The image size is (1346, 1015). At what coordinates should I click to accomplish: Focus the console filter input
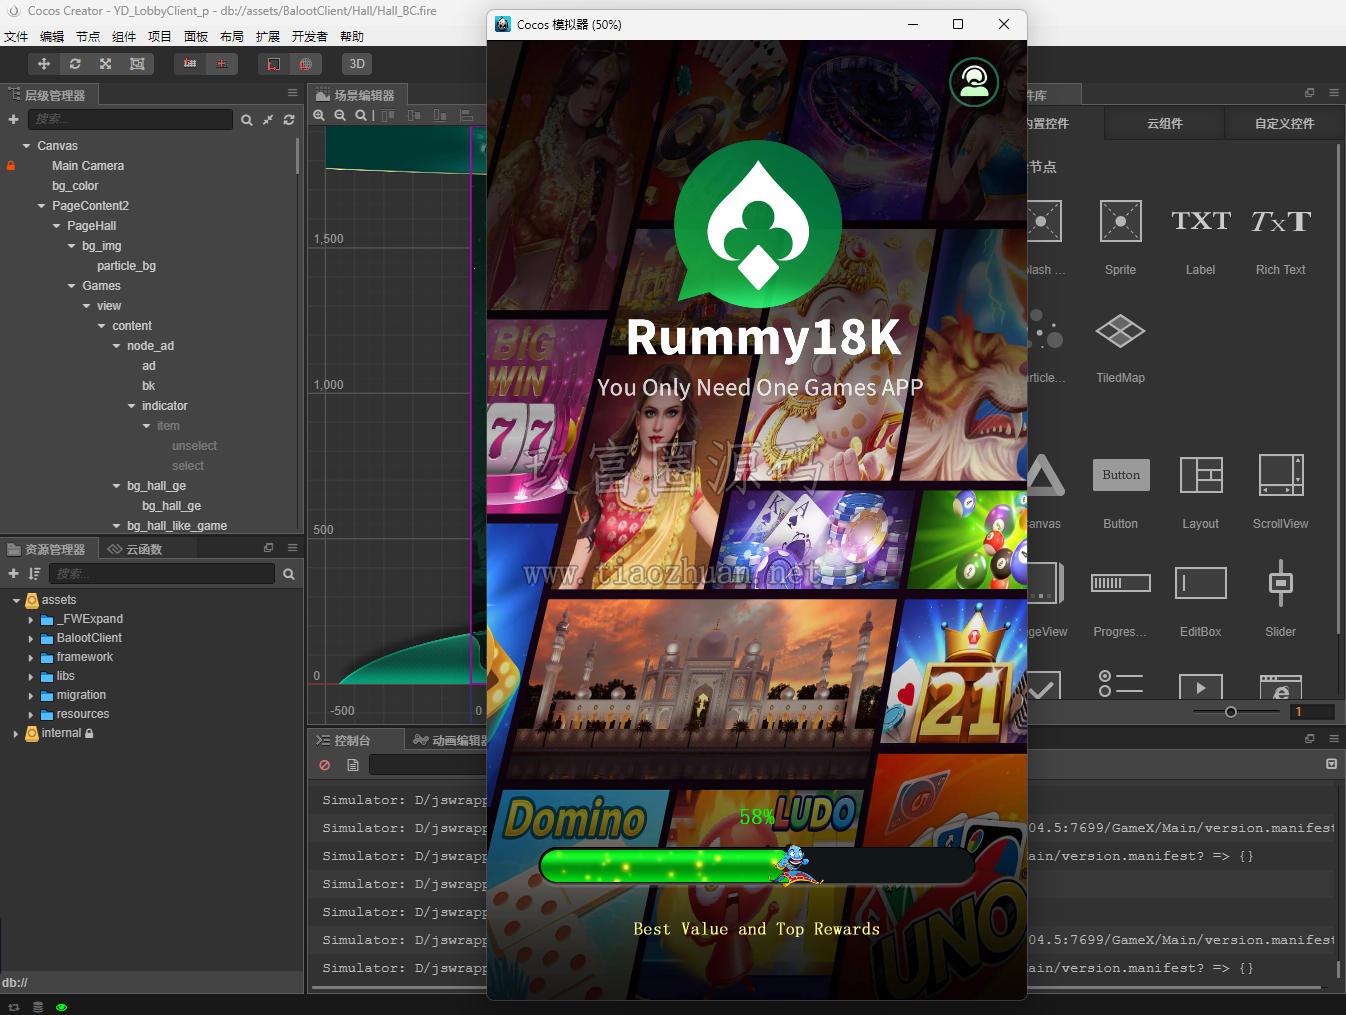pyautogui.click(x=428, y=765)
